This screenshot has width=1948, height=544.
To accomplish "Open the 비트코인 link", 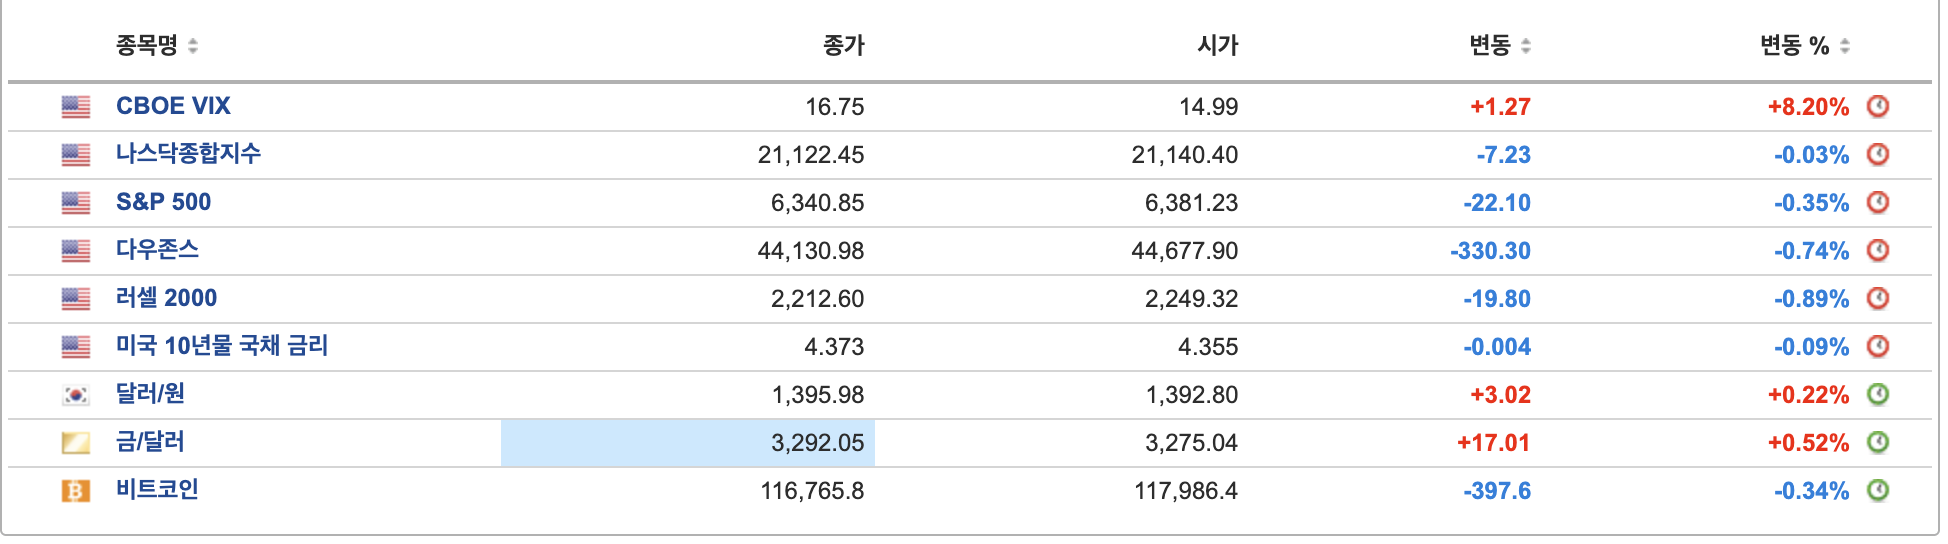I will (157, 490).
